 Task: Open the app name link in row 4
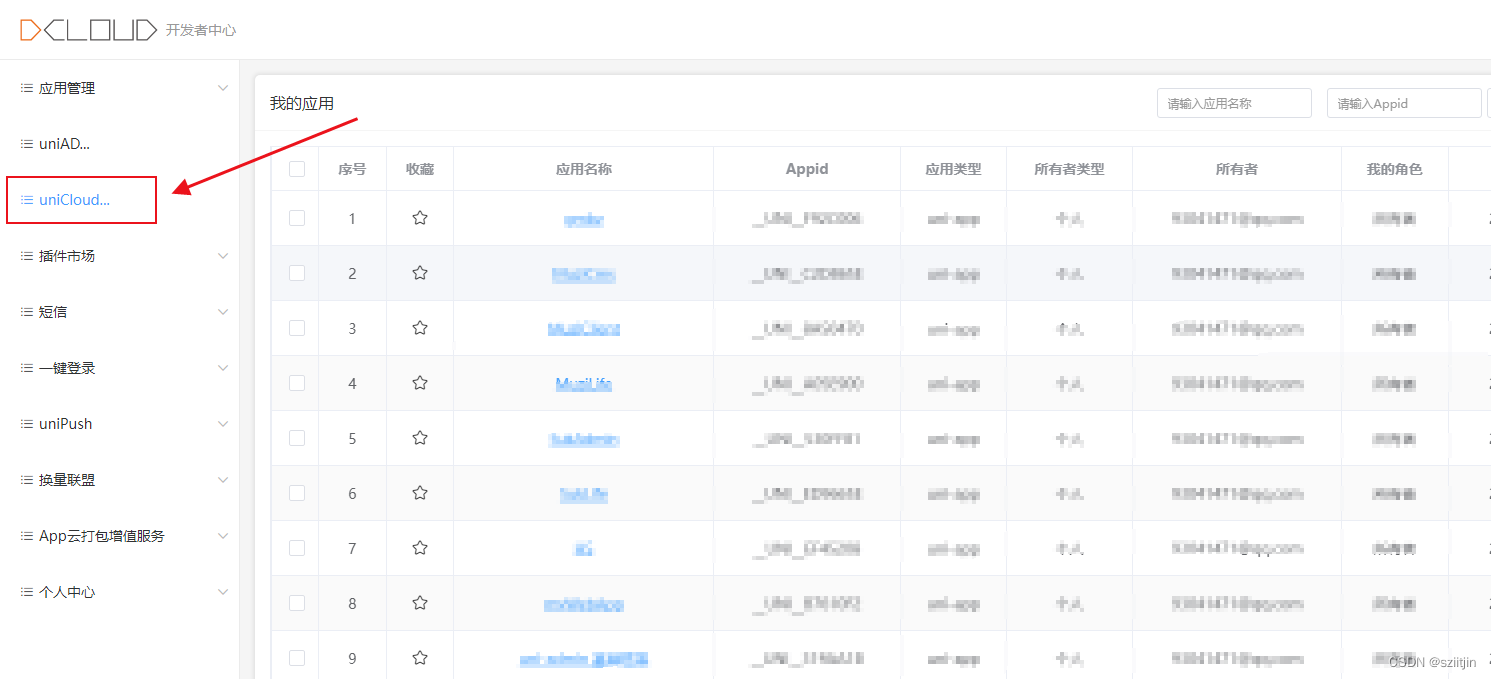click(x=584, y=384)
